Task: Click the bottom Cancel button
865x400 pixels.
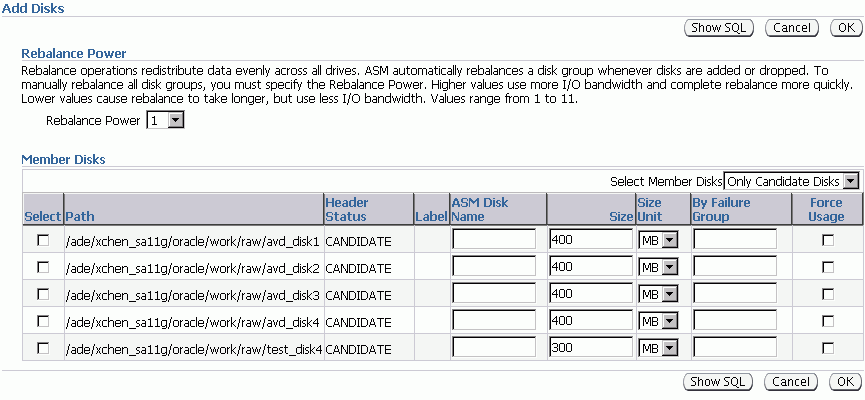Action: pyautogui.click(x=791, y=382)
